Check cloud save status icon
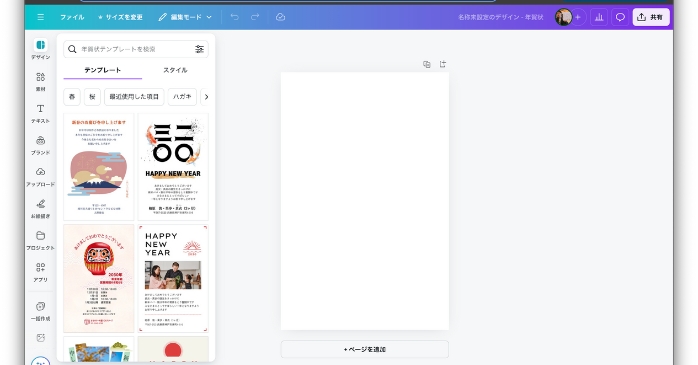The image size is (698, 365). 280,17
